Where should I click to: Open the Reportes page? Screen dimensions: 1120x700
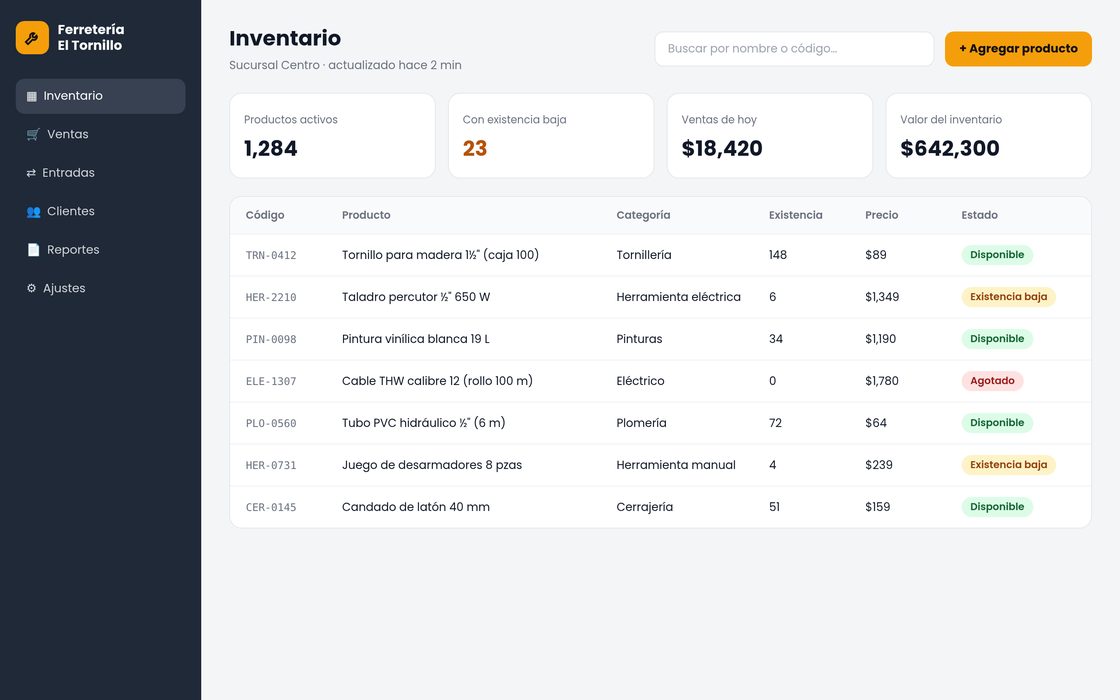pyautogui.click(x=101, y=250)
